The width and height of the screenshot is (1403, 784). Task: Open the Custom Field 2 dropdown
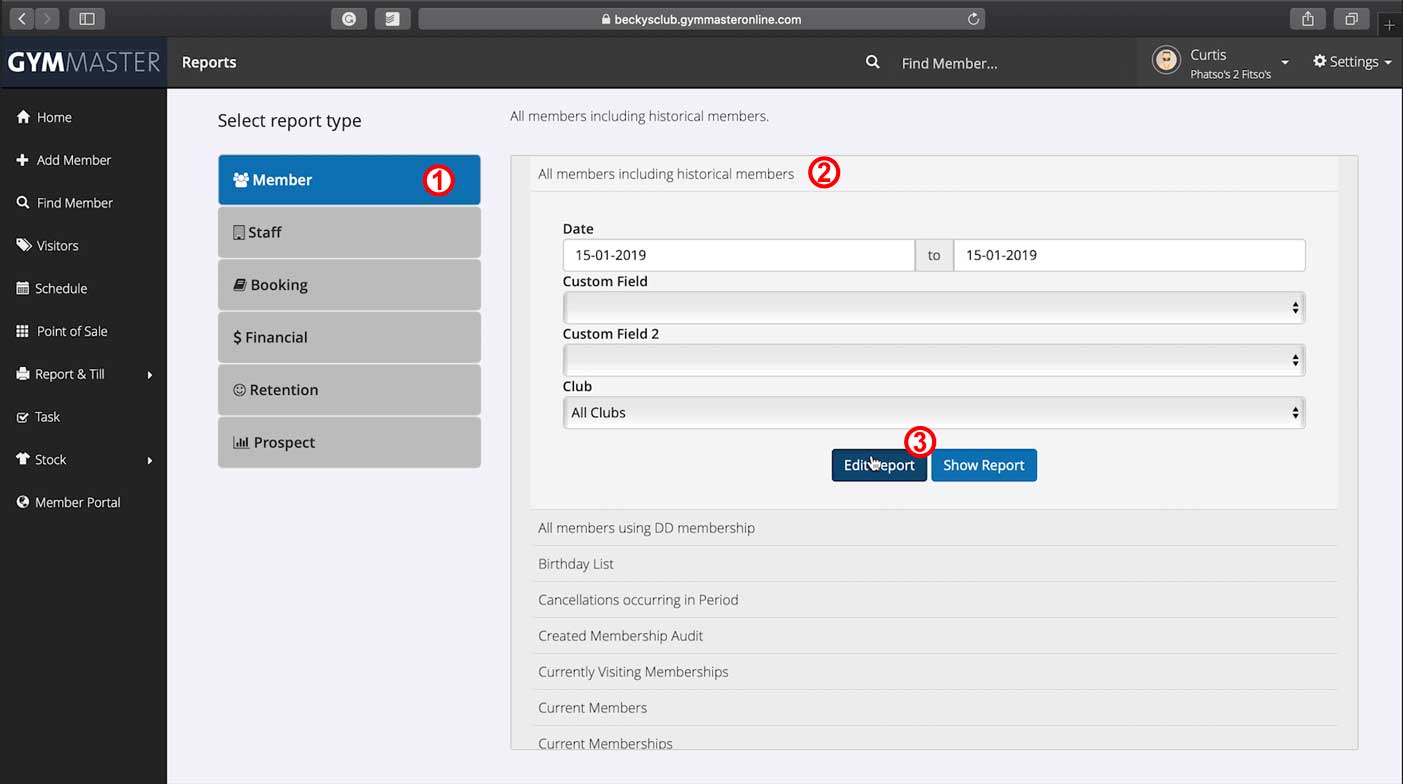tap(933, 360)
